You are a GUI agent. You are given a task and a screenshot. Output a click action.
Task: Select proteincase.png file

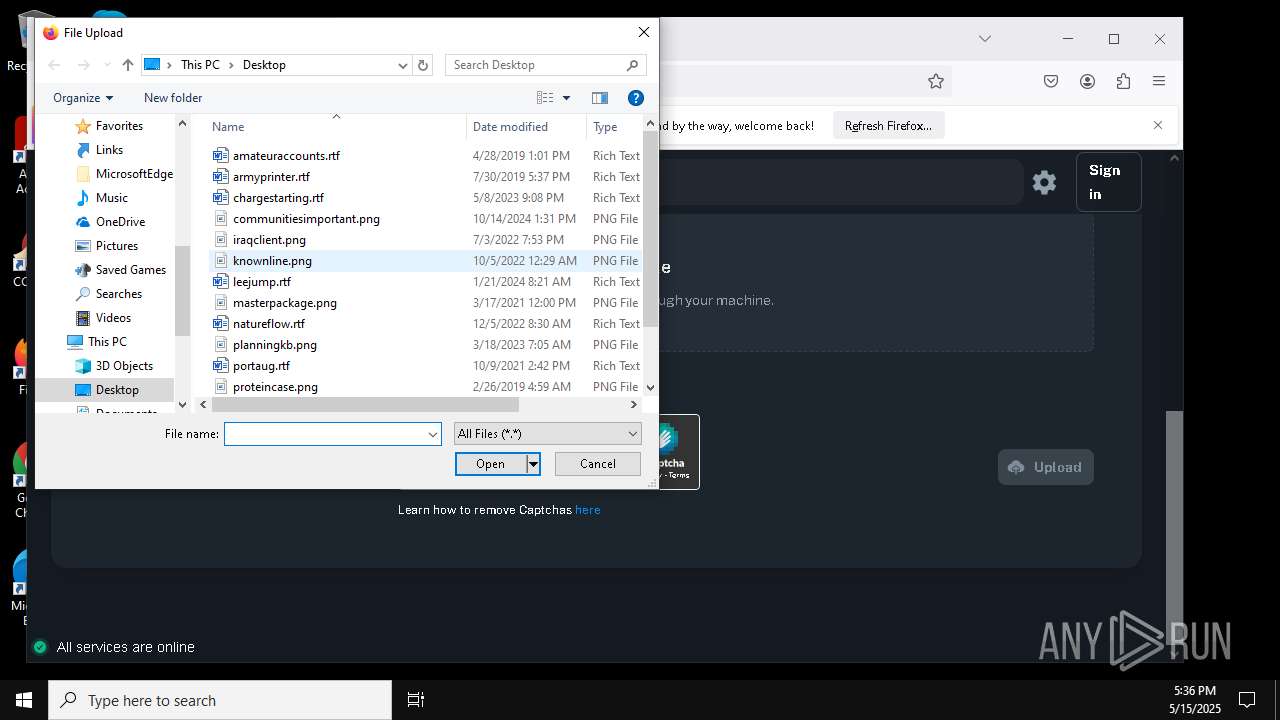pyautogui.click(x=275, y=387)
